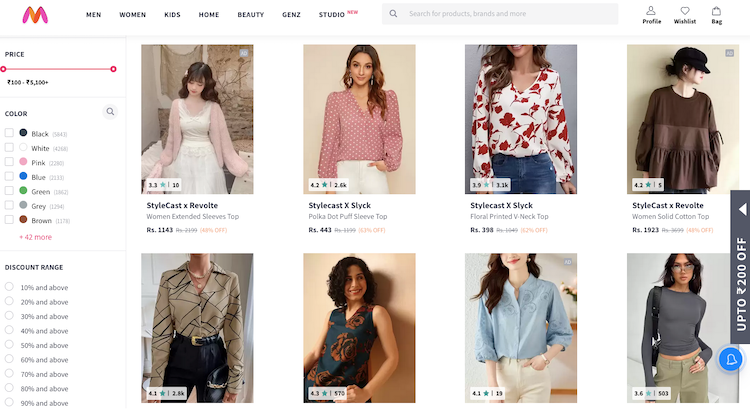Select 80% and above discount
Viewport: 750px width, 410px height.
(x=9, y=388)
